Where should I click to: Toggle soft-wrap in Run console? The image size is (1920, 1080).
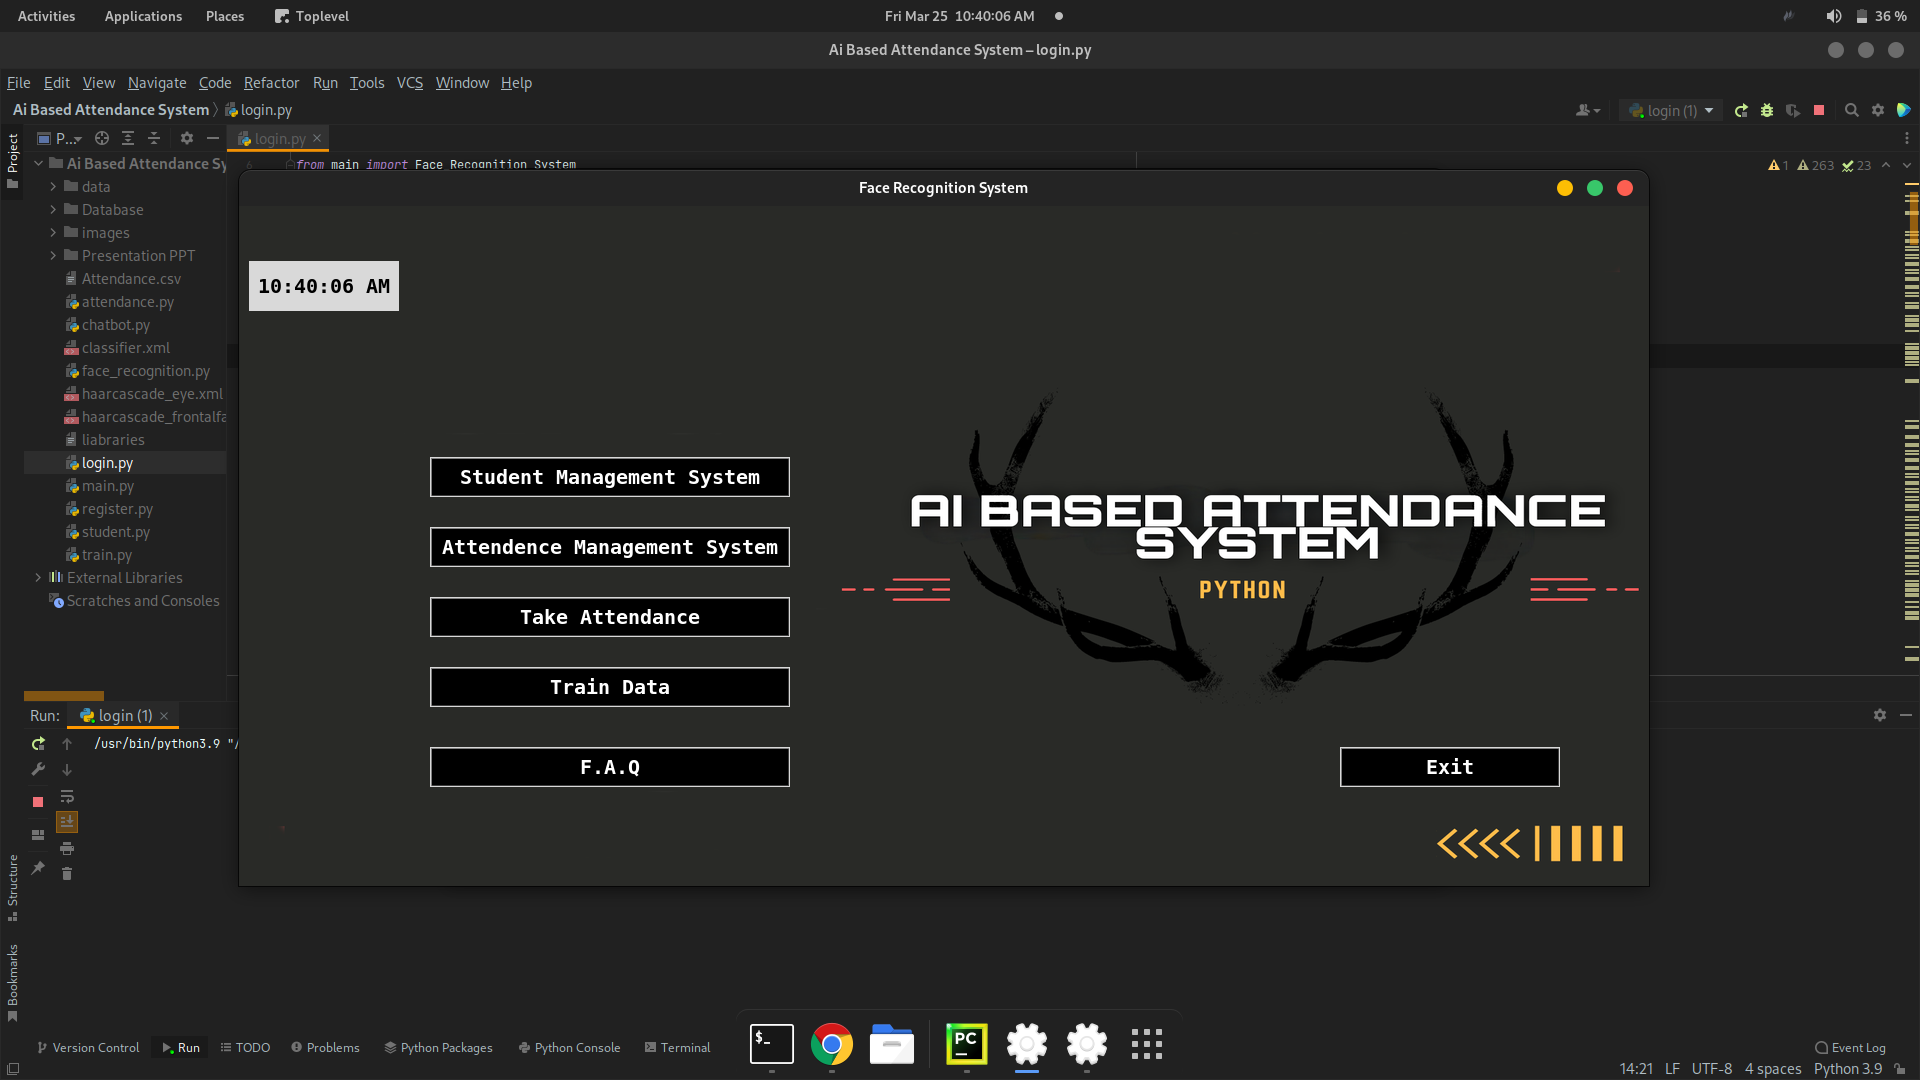[x=67, y=796]
